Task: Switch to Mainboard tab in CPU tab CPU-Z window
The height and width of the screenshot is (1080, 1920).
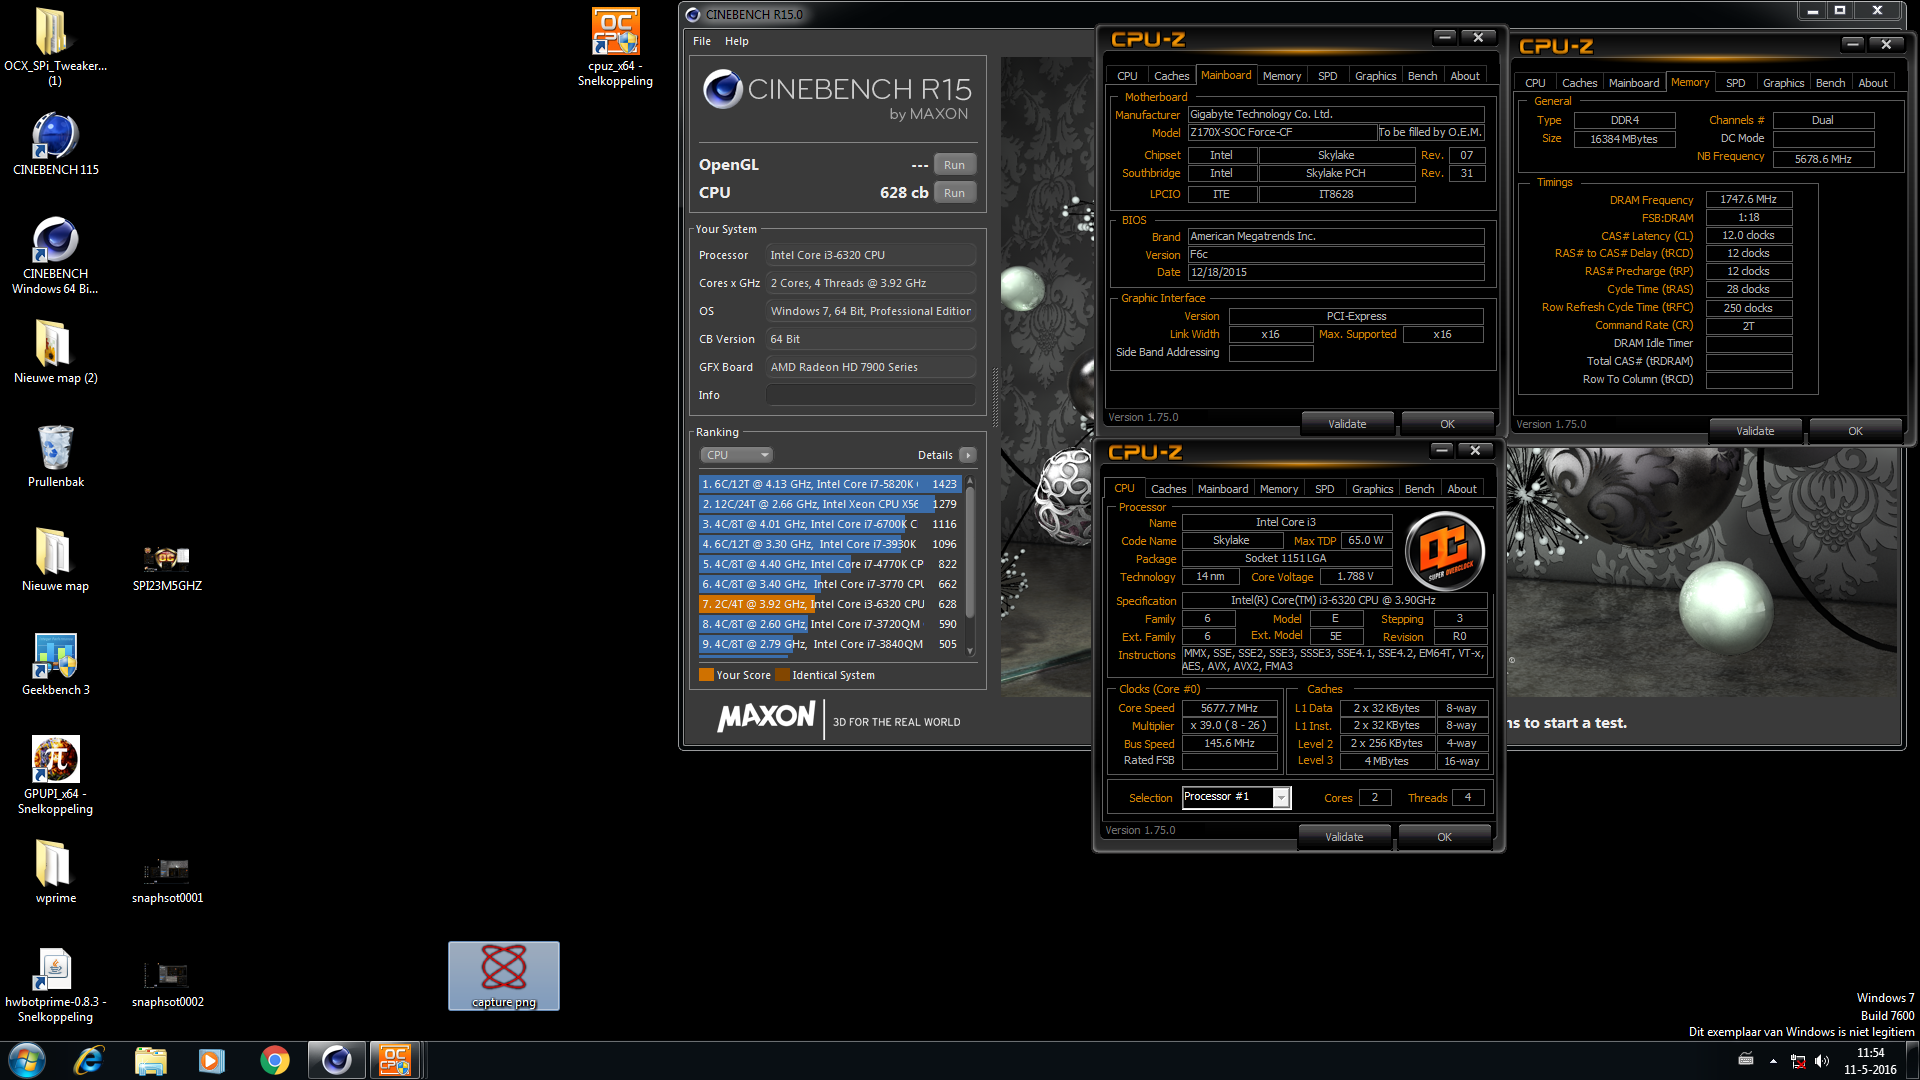Action: click(1223, 489)
